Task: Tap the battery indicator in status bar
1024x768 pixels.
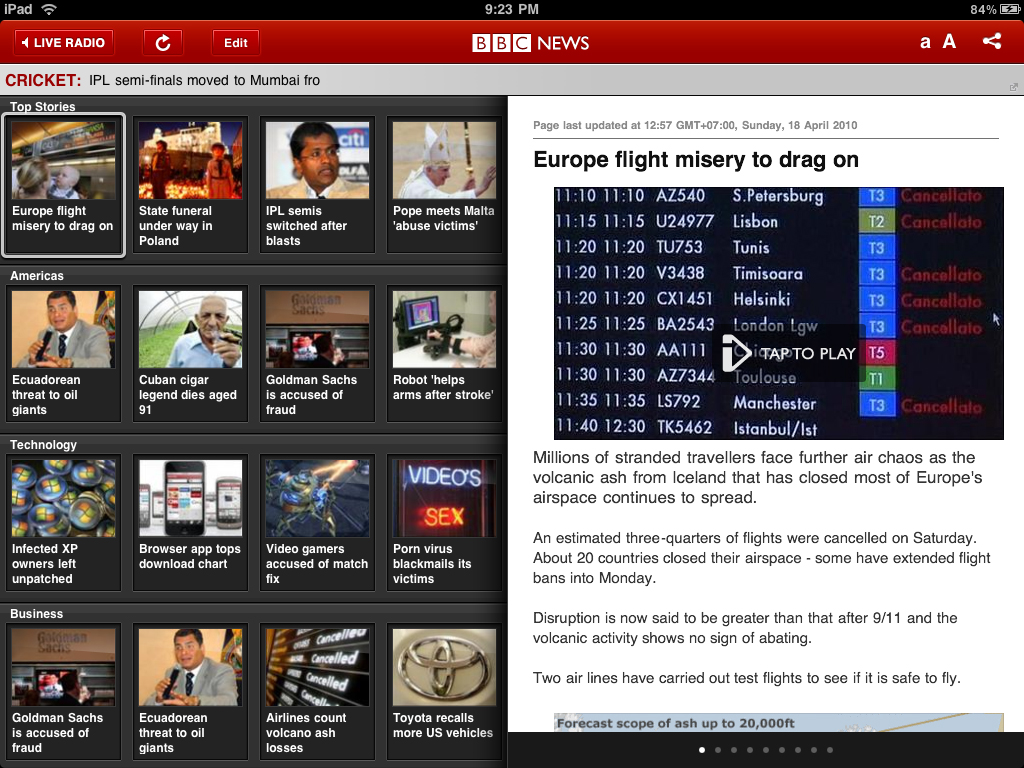Action: (1008, 9)
